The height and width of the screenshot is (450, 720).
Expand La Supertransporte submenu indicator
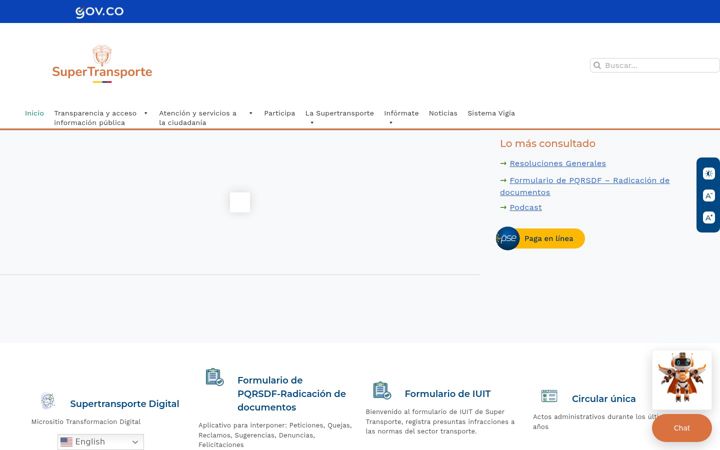click(312, 123)
